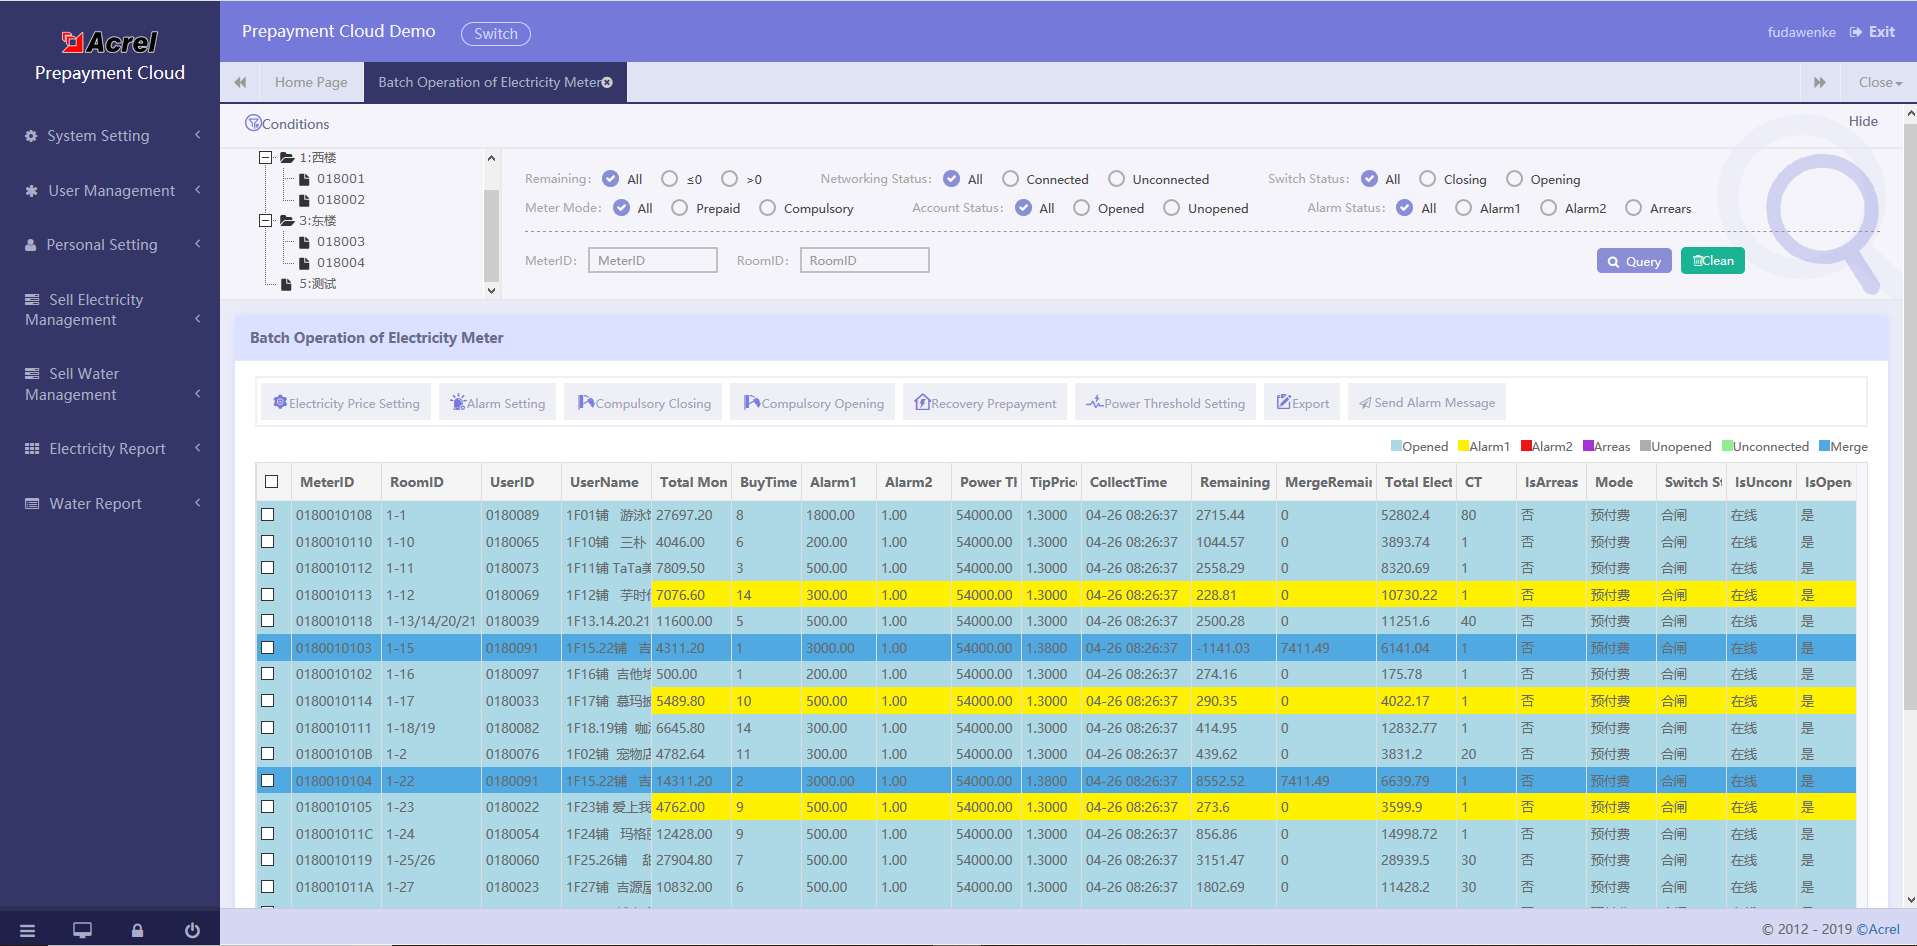The height and width of the screenshot is (946, 1917).
Task: Click the file icon of tree node 018004
Action: coord(304,263)
